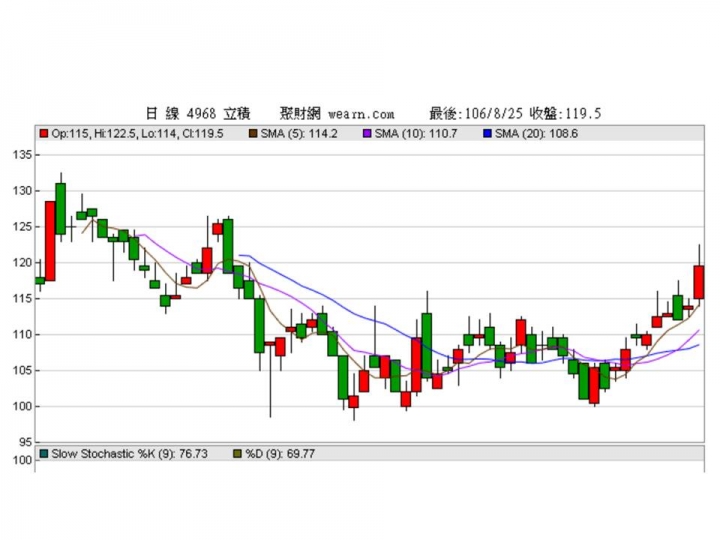Click the olive %D (9) legend swatch

[237, 454]
